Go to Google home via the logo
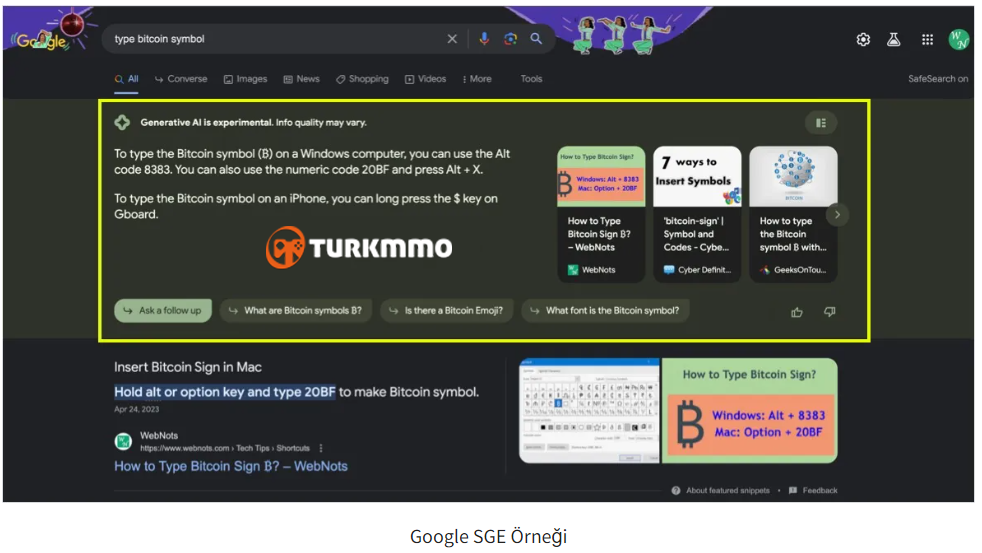The image size is (982, 553). (x=41, y=41)
